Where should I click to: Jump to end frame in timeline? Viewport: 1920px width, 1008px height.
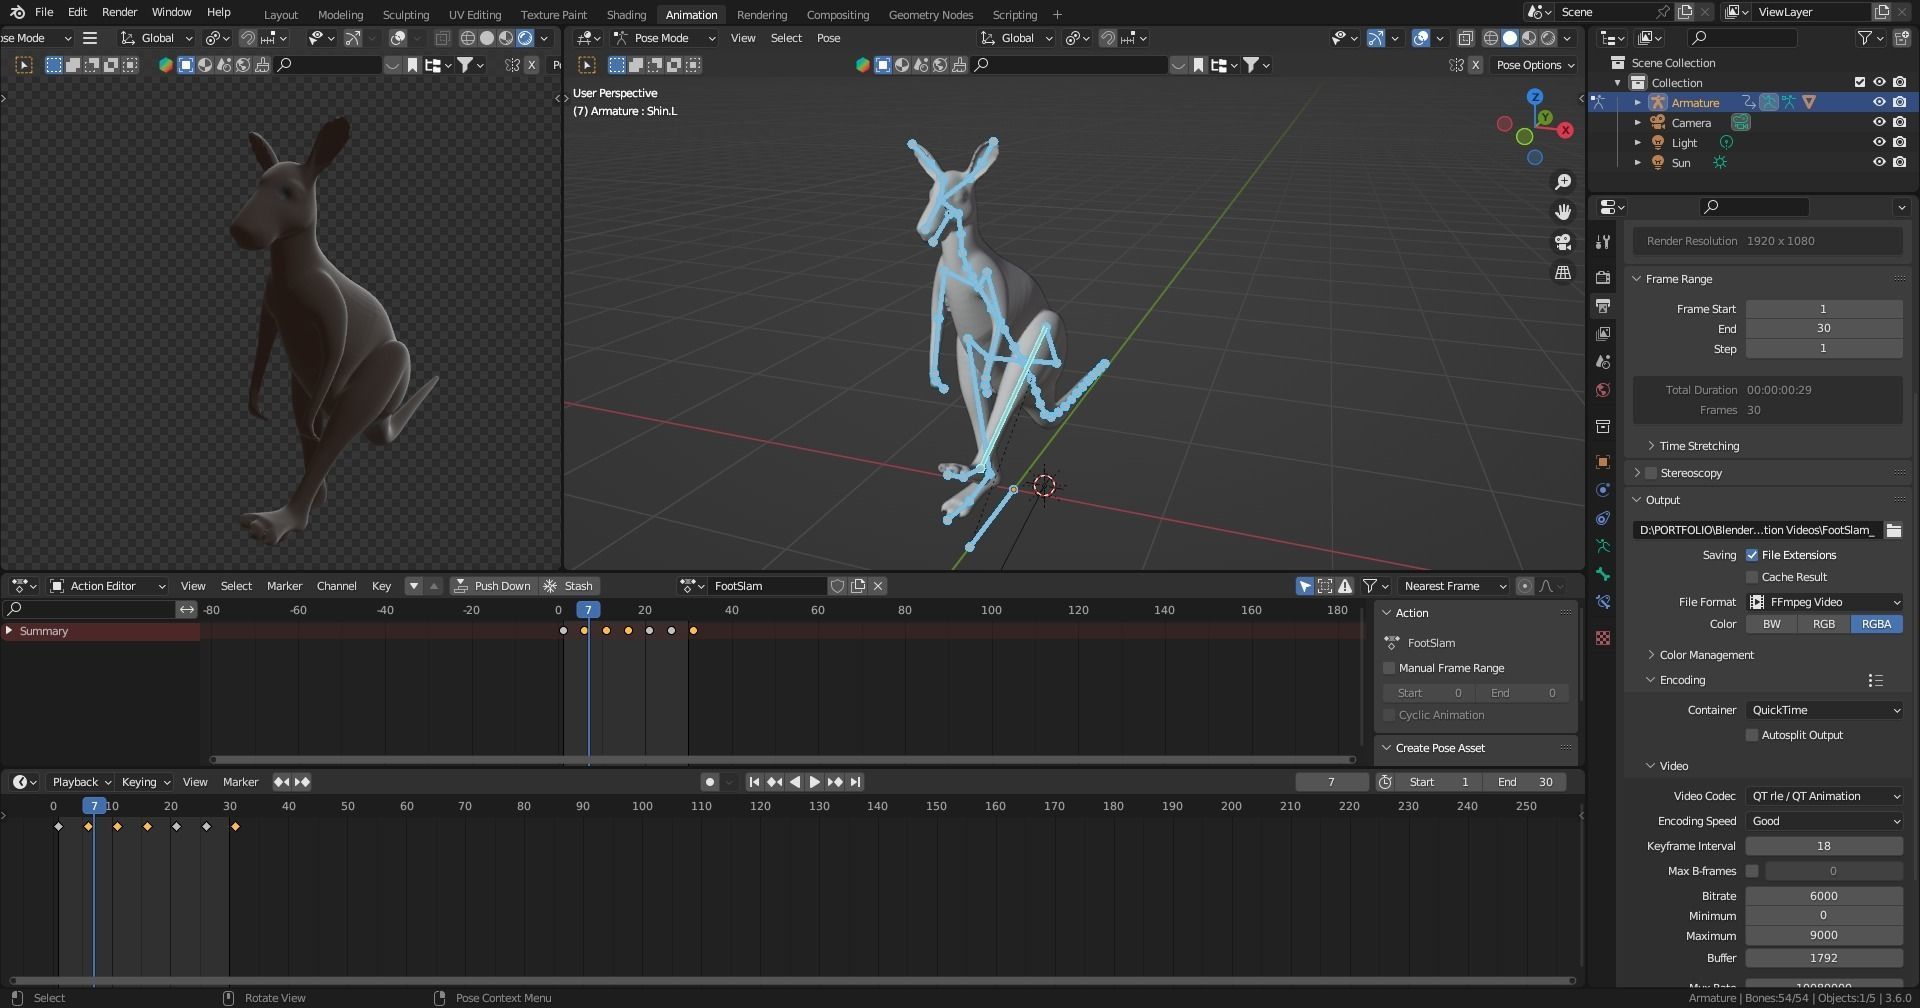(855, 782)
